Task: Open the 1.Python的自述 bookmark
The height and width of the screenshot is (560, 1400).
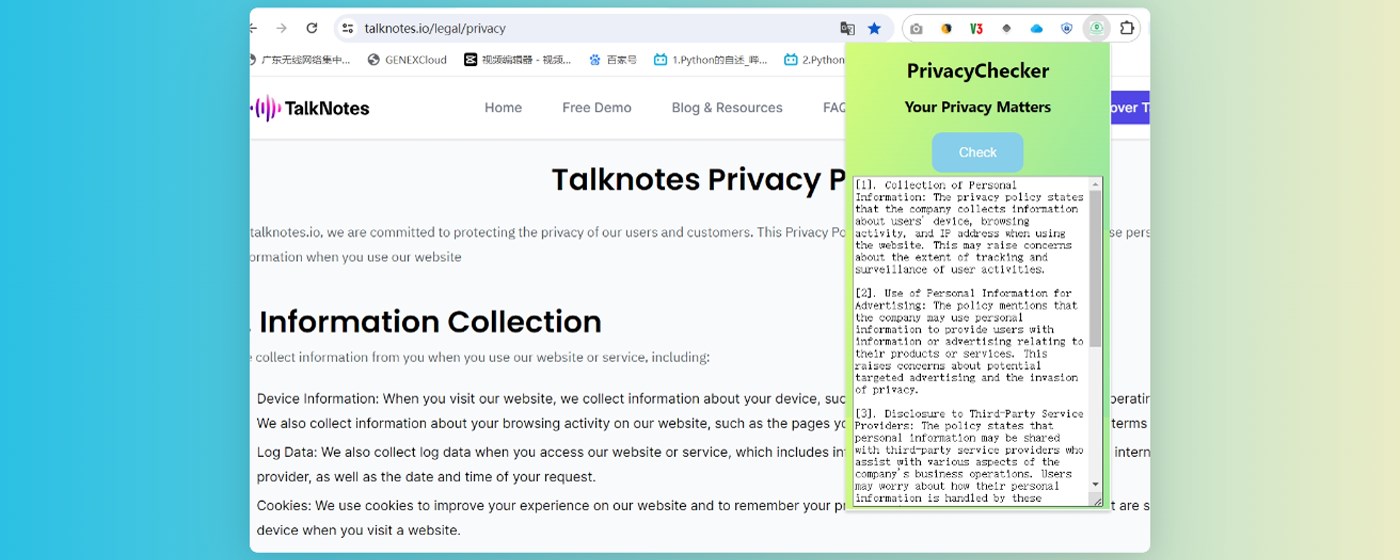Action: tap(710, 60)
